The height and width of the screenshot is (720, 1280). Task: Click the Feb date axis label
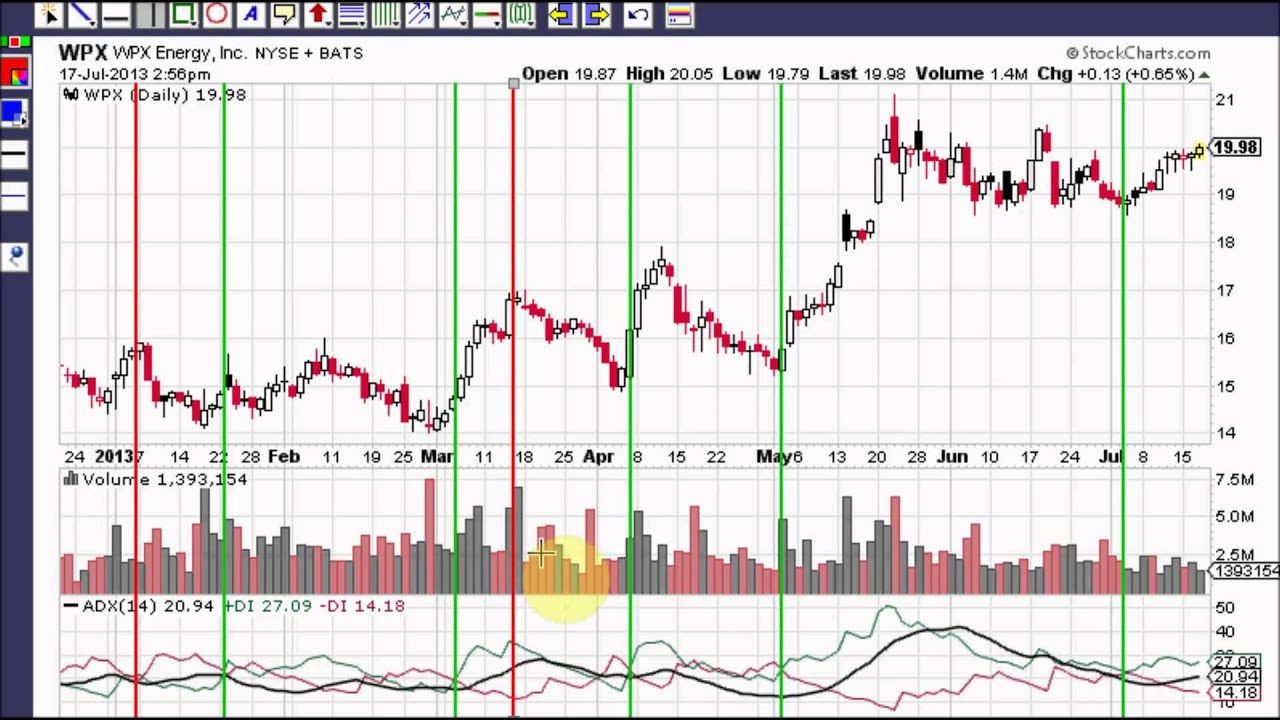pyautogui.click(x=283, y=457)
